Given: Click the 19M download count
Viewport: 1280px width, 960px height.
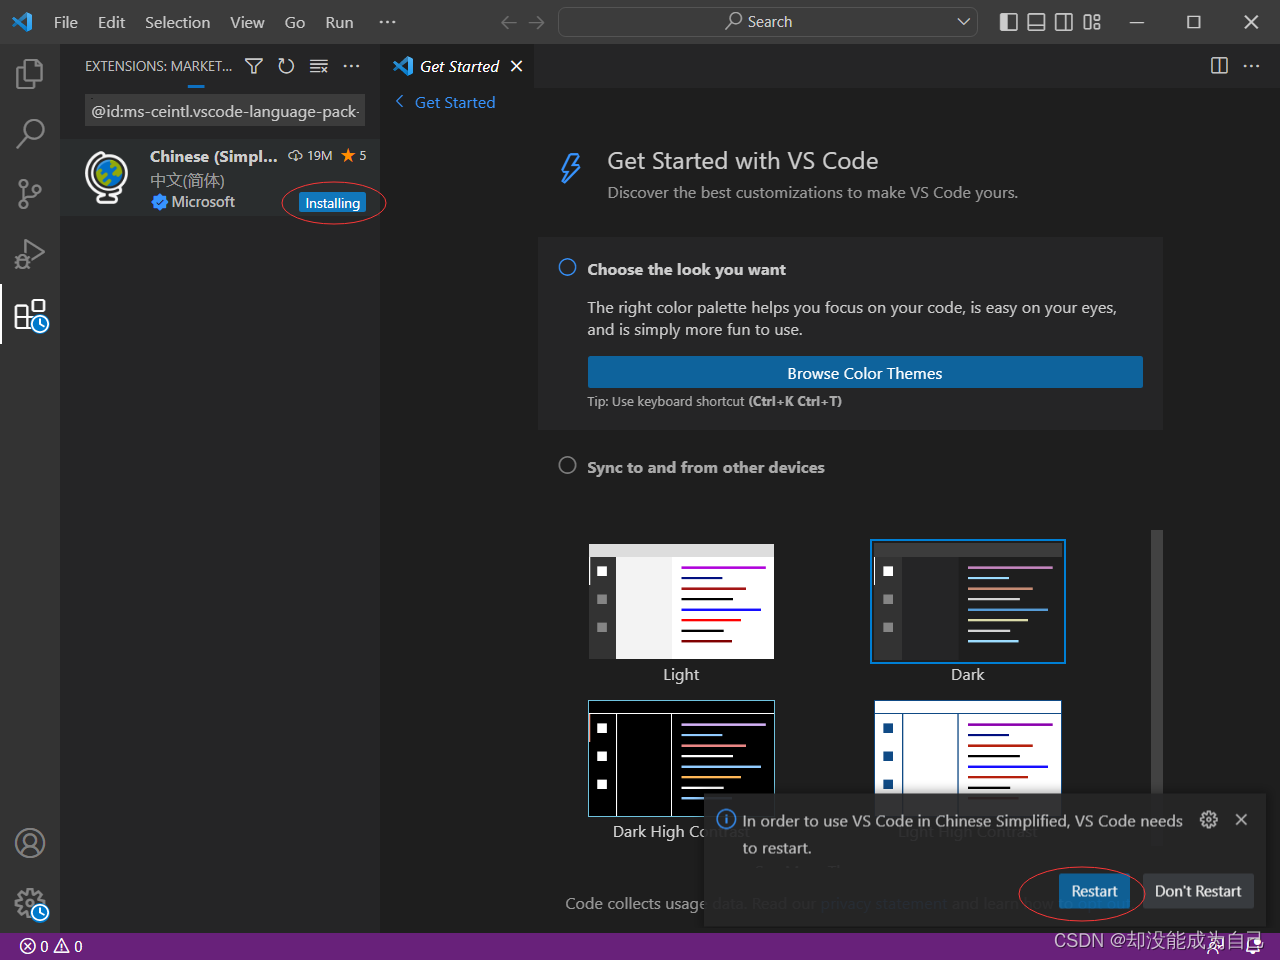Looking at the screenshot, I should (x=310, y=156).
